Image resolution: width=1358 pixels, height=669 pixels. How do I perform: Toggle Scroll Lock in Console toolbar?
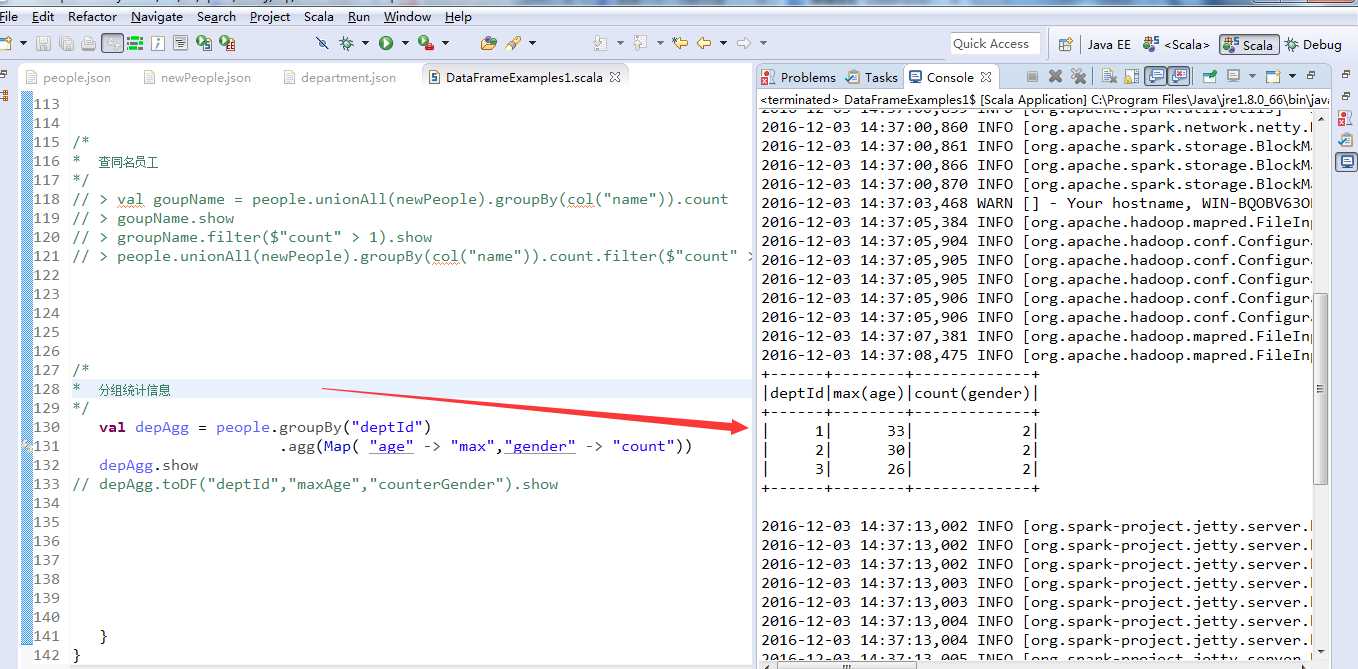1132,76
